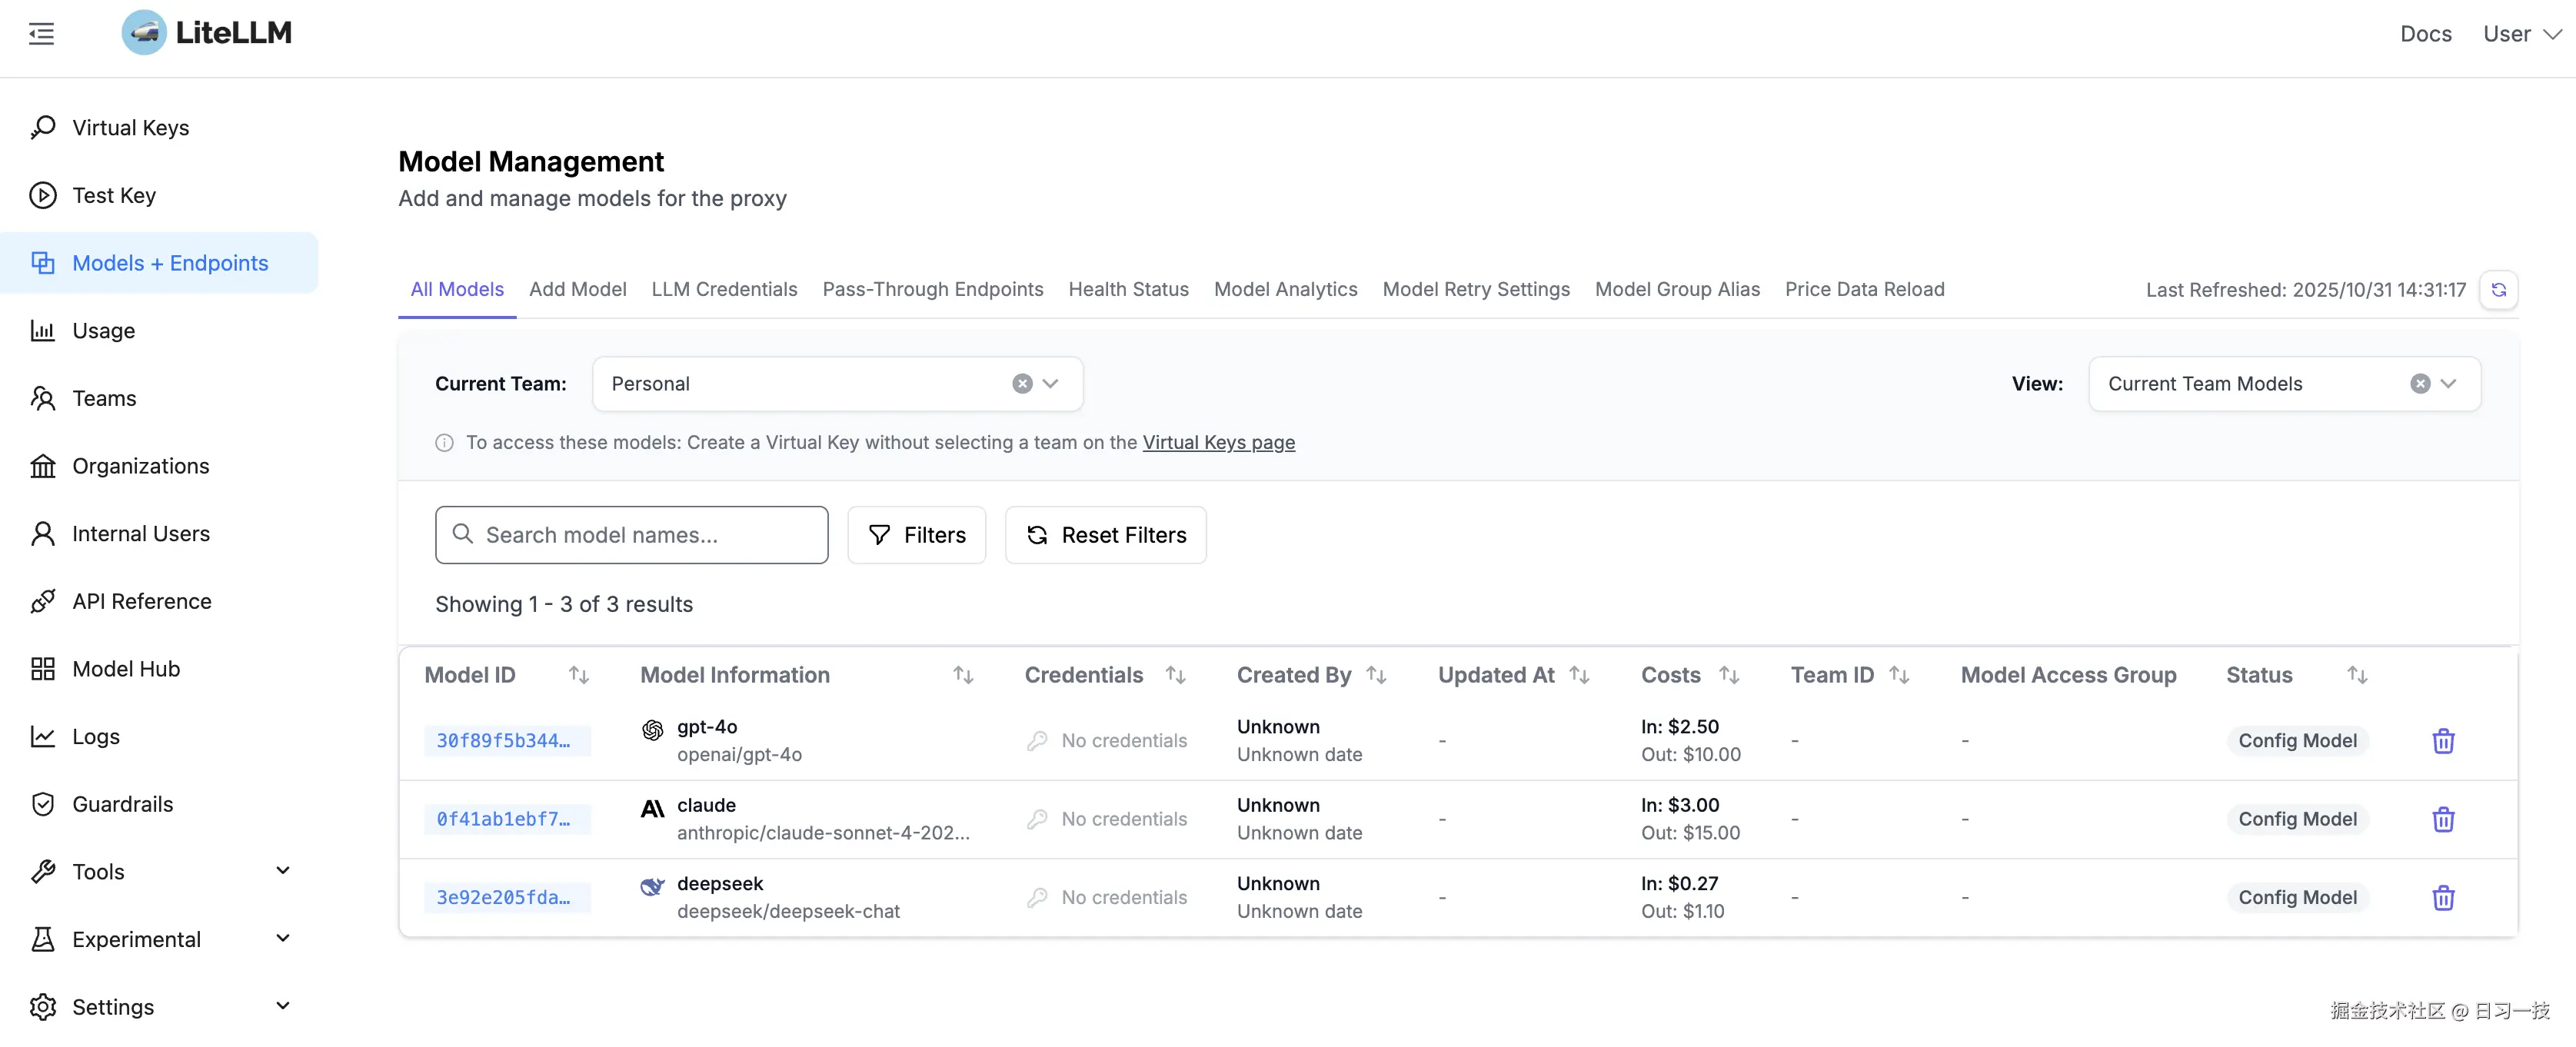Open the User menu in the top right
The height and width of the screenshot is (1047, 2576).
pyautogui.click(x=2520, y=34)
